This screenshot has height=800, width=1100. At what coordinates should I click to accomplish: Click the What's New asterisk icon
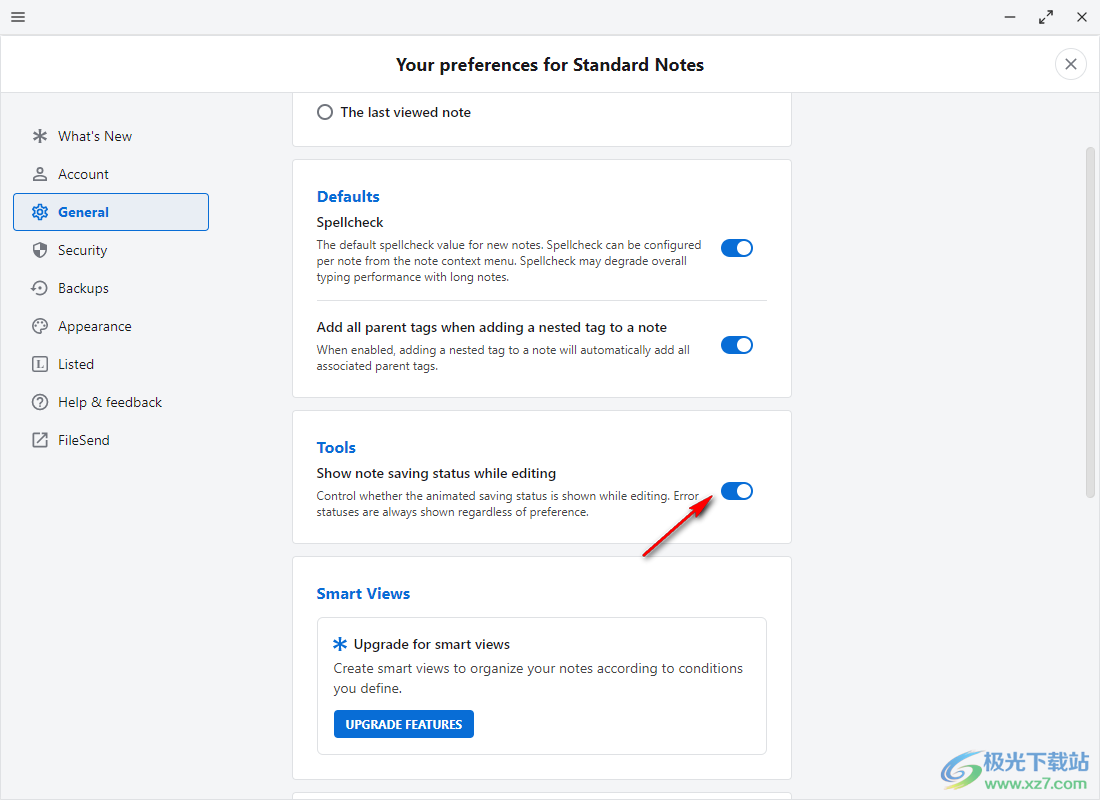click(x=40, y=136)
